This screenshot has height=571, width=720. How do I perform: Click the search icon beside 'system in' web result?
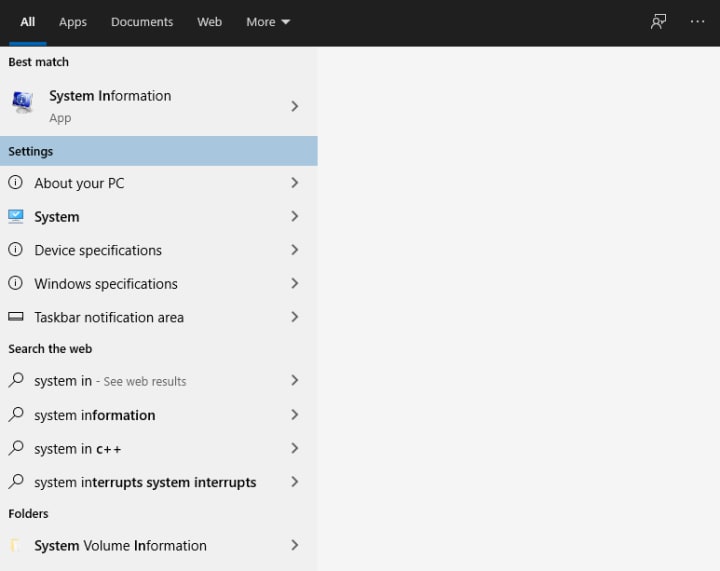[16, 381]
